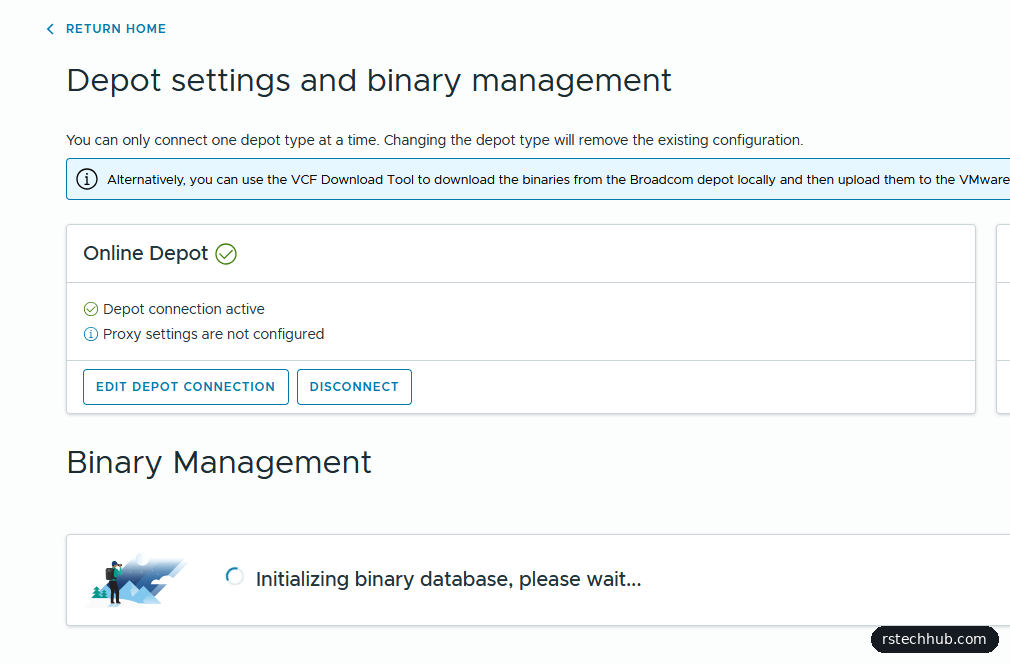Screen dimensions: 1010x664
Task: Click the Proxy settings info icon
Action: [91, 334]
